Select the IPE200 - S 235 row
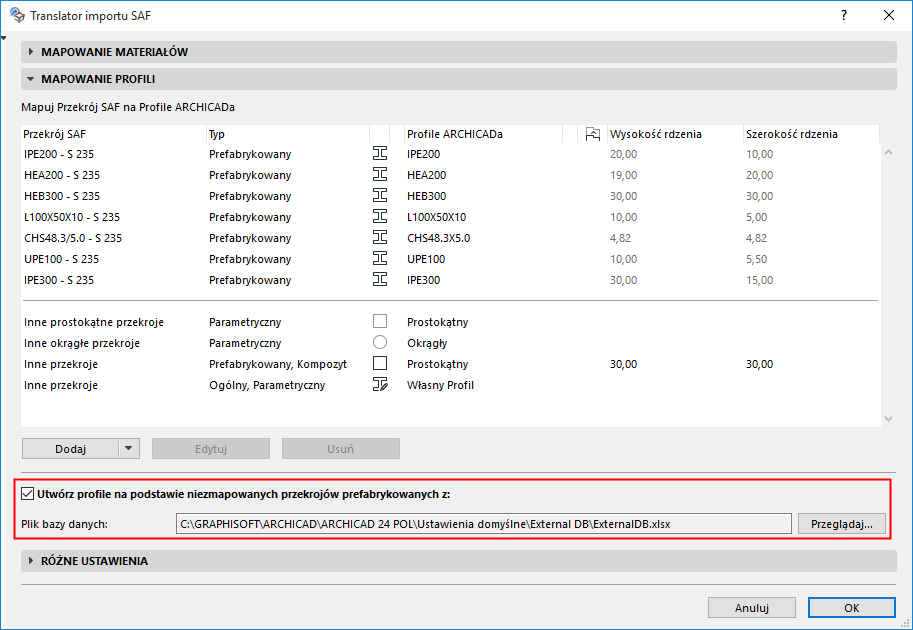 tap(450, 154)
